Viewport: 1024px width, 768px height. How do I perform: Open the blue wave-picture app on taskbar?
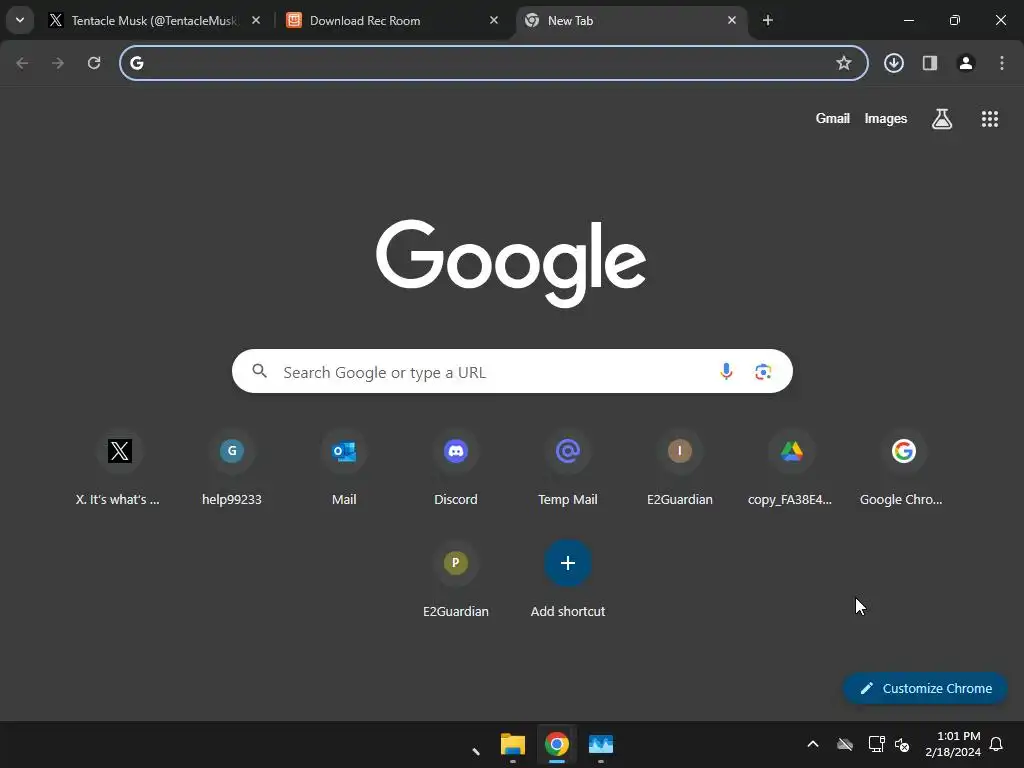click(x=601, y=744)
